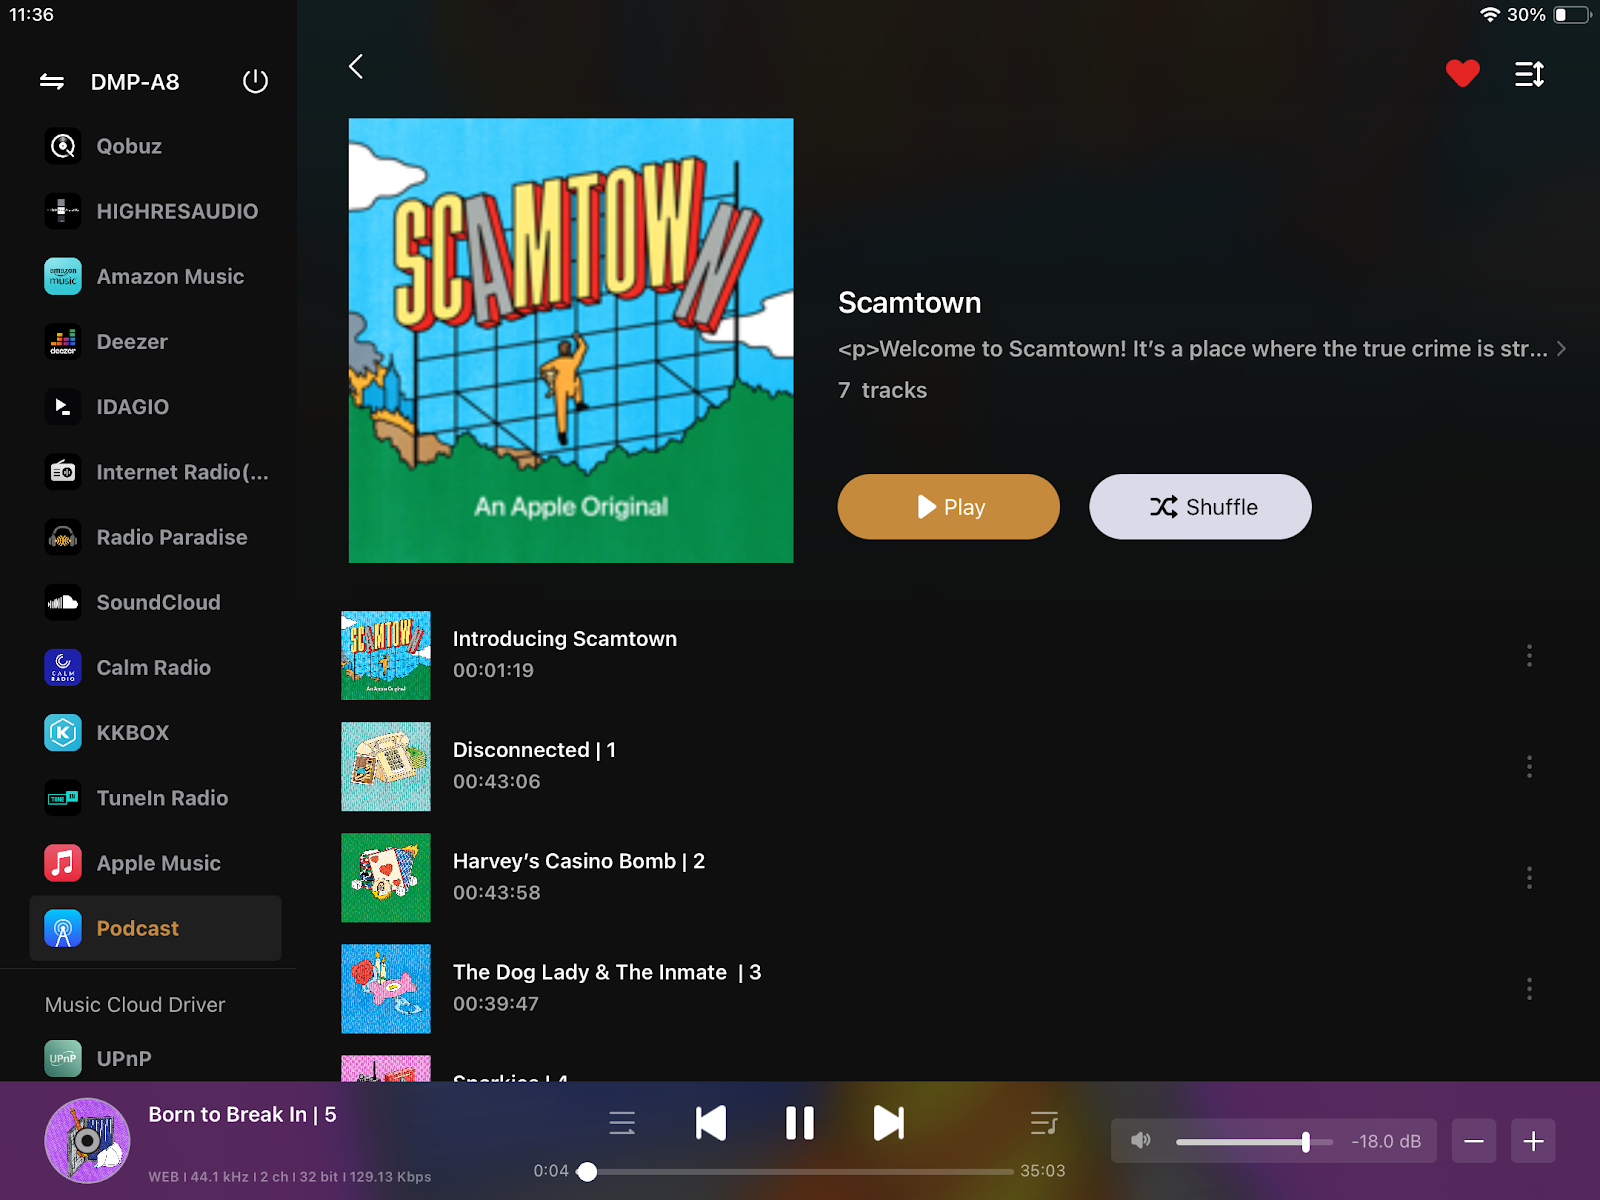The height and width of the screenshot is (1200, 1600).
Task: Select the KKBOX service icon
Action: point(63,733)
